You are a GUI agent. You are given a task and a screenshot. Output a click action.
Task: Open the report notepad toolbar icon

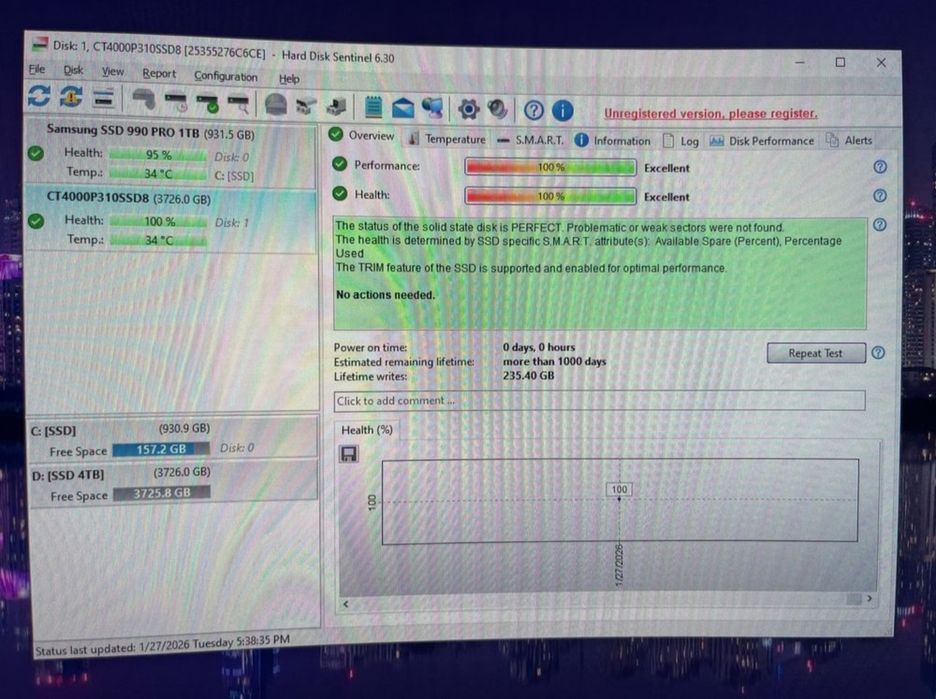click(374, 107)
